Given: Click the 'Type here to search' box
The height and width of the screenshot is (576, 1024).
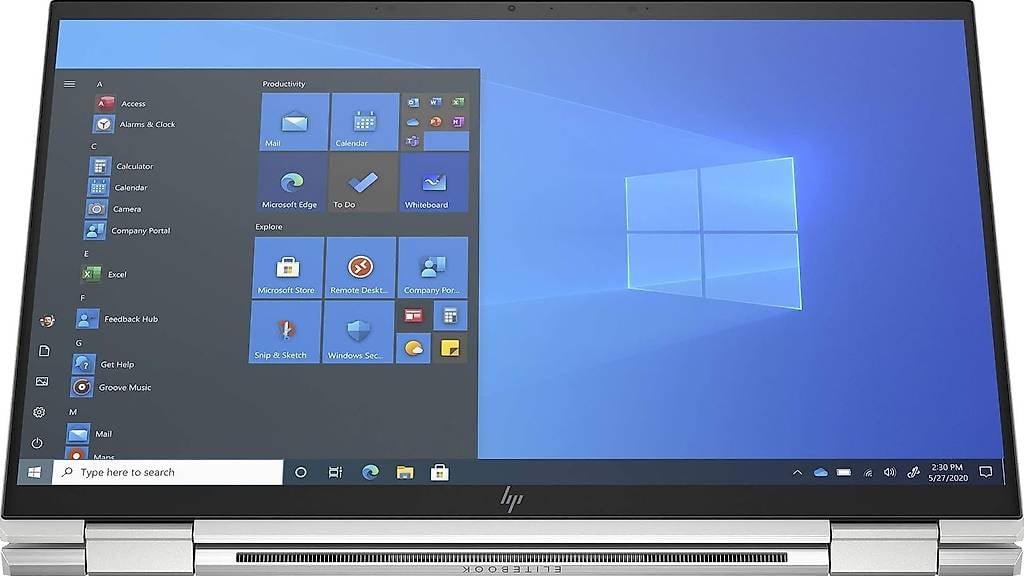Looking at the screenshot, I should coord(168,472).
